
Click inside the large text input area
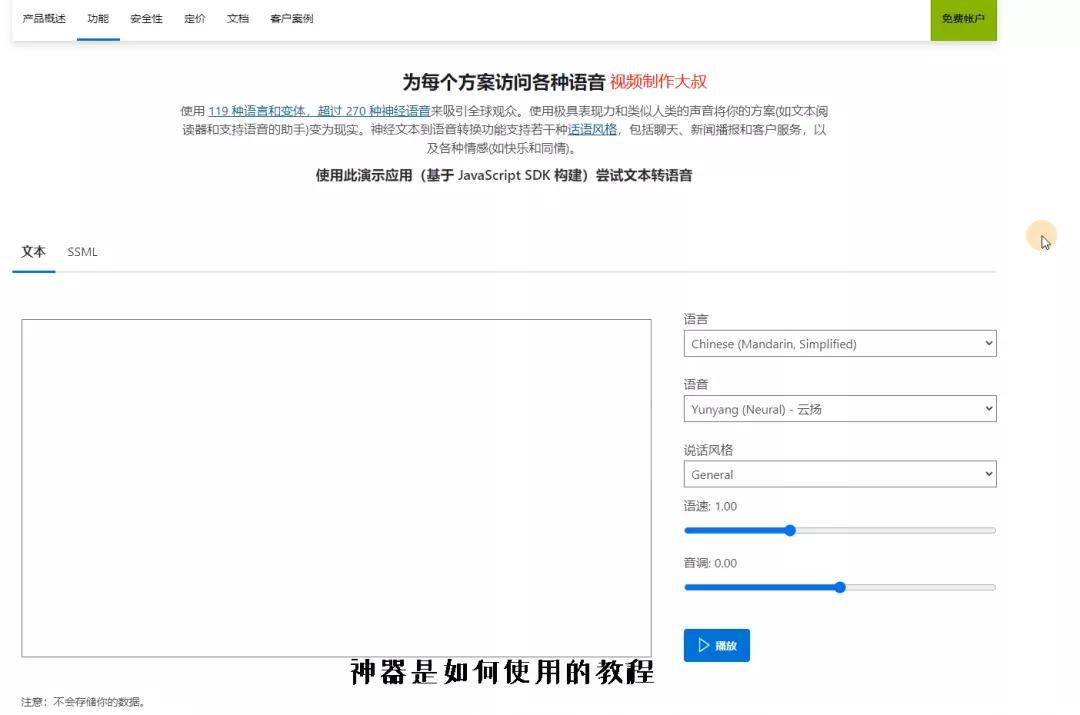click(x=336, y=488)
